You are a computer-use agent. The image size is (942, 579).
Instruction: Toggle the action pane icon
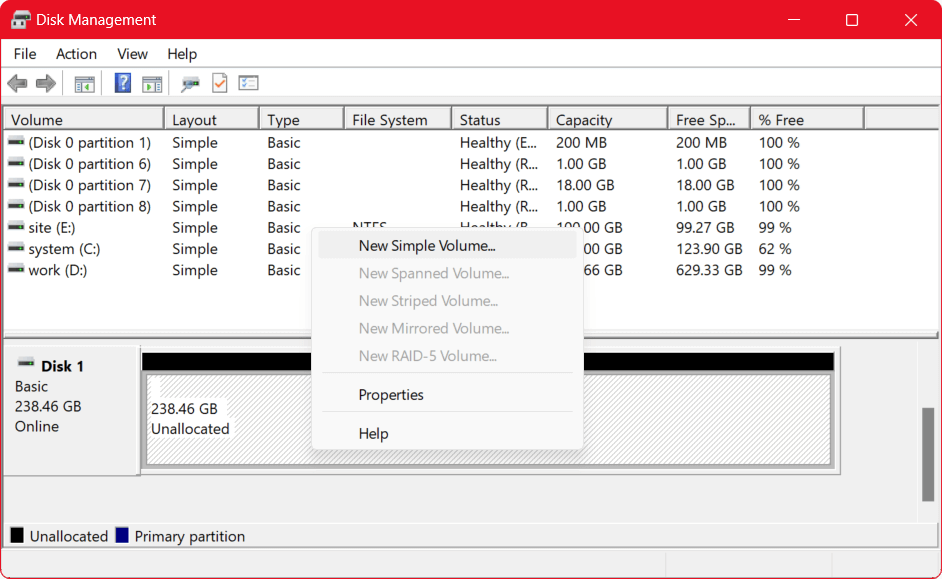152,82
